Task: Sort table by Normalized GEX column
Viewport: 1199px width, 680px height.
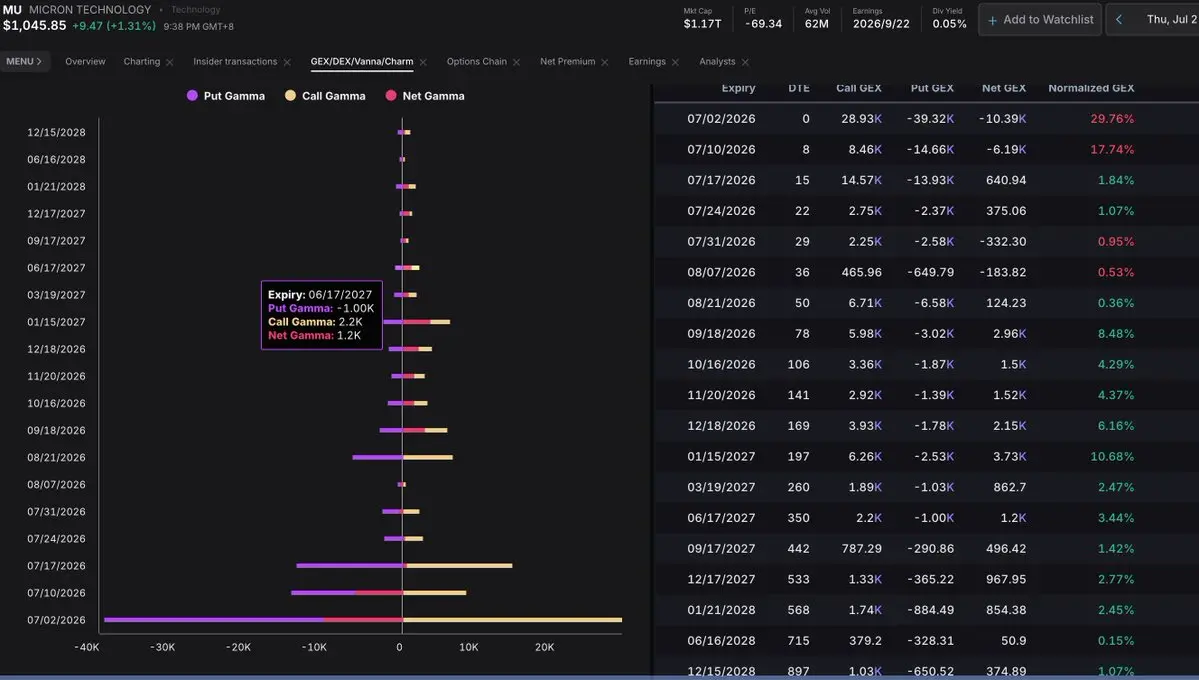Action: [x=1090, y=88]
